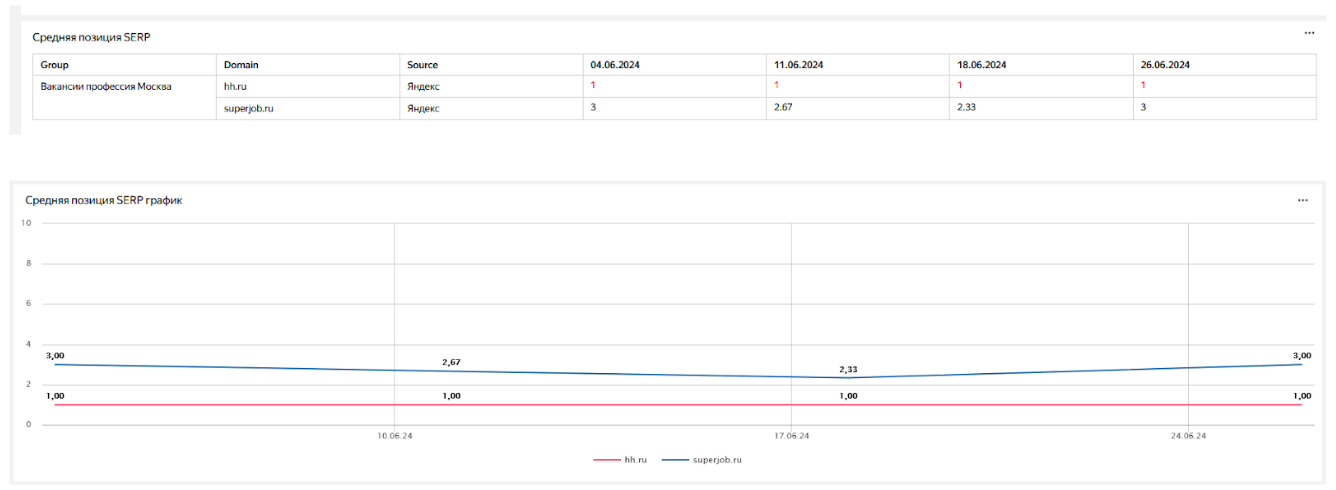Click the 04.06.2024 column header
Image resolution: width=1336 pixels, height=490 pixels.
(x=615, y=65)
